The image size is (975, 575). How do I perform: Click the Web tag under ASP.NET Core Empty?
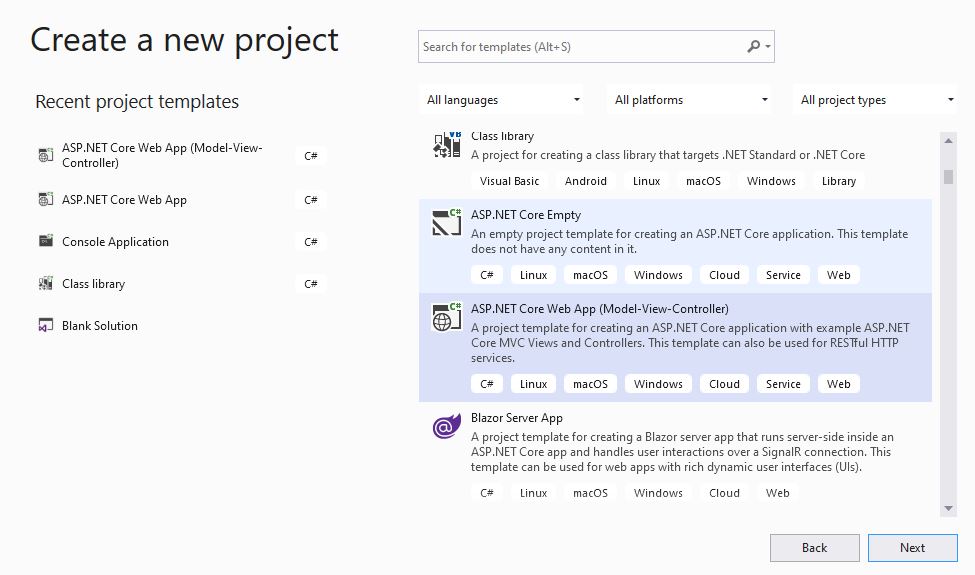(839, 275)
